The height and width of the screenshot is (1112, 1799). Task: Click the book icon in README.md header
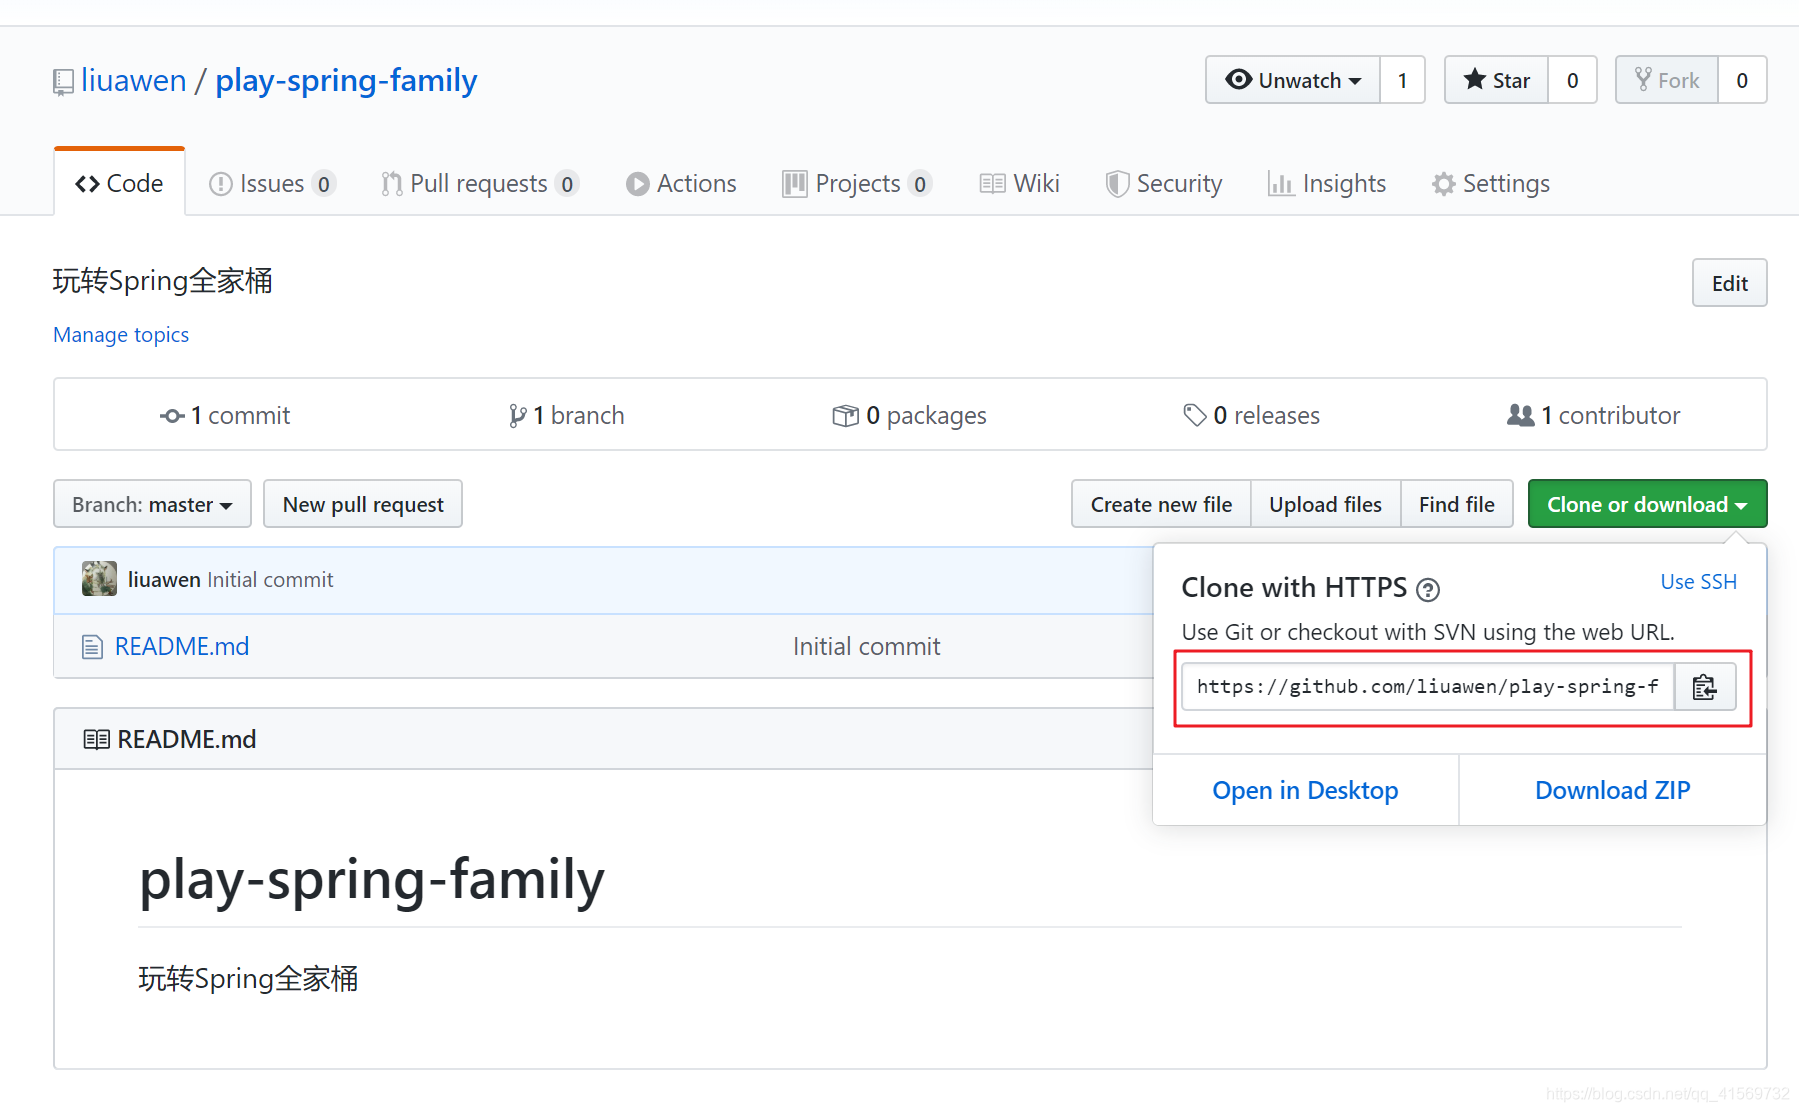pos(97,739)
